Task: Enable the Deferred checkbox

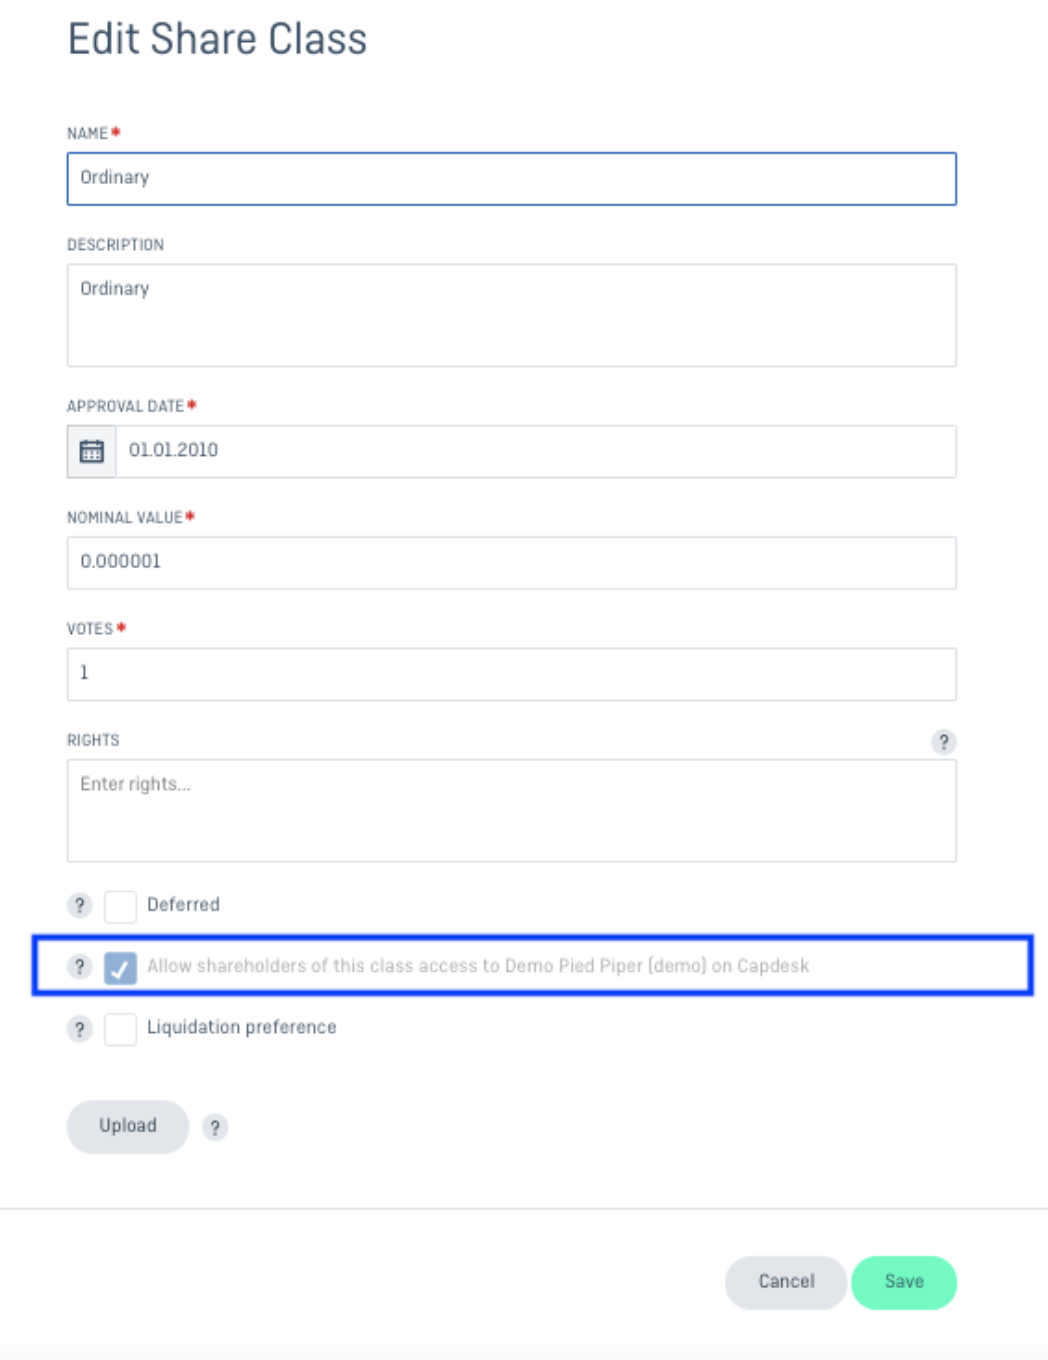Action: pos(120,906)
